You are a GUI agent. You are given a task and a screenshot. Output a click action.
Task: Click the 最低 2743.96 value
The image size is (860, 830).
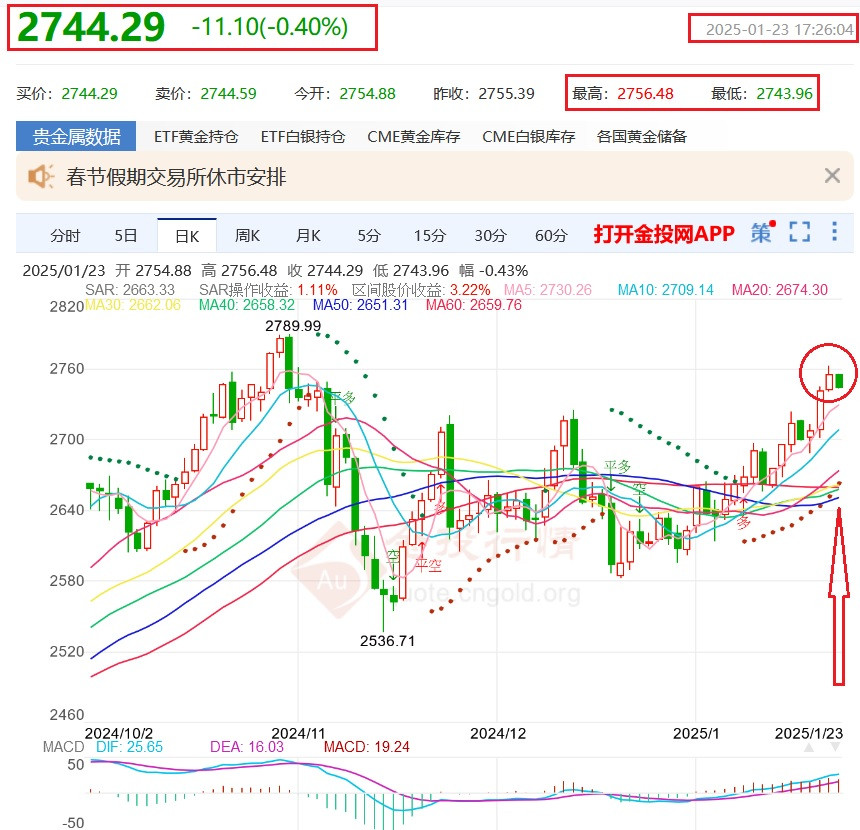pos(784,94)
